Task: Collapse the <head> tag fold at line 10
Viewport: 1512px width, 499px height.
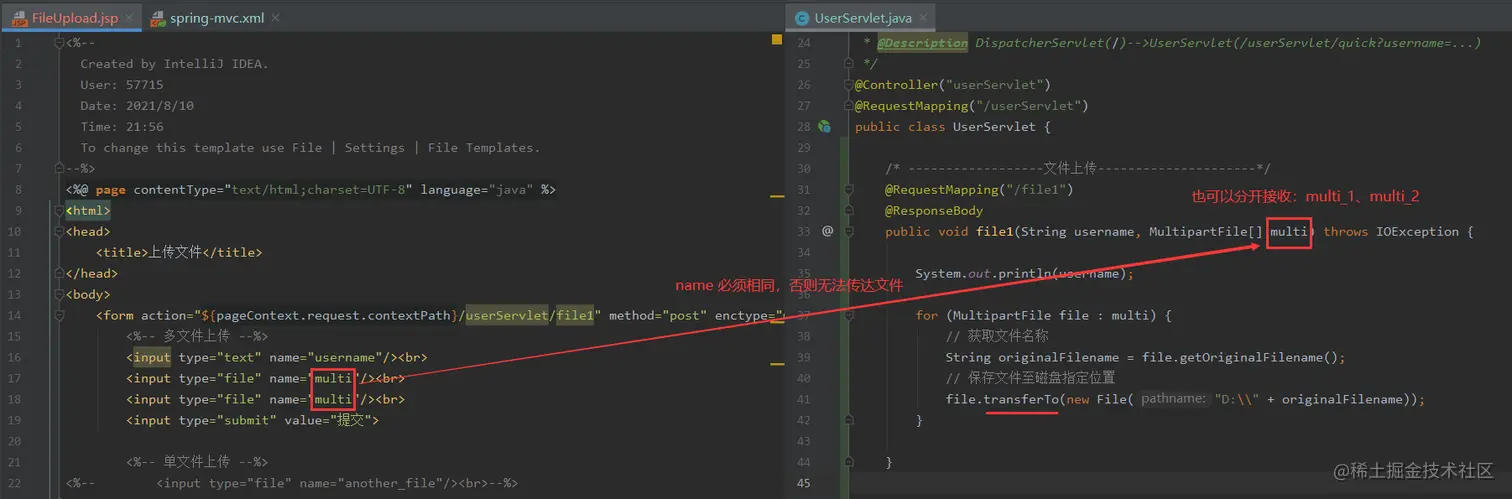Action: coord(62,231)
